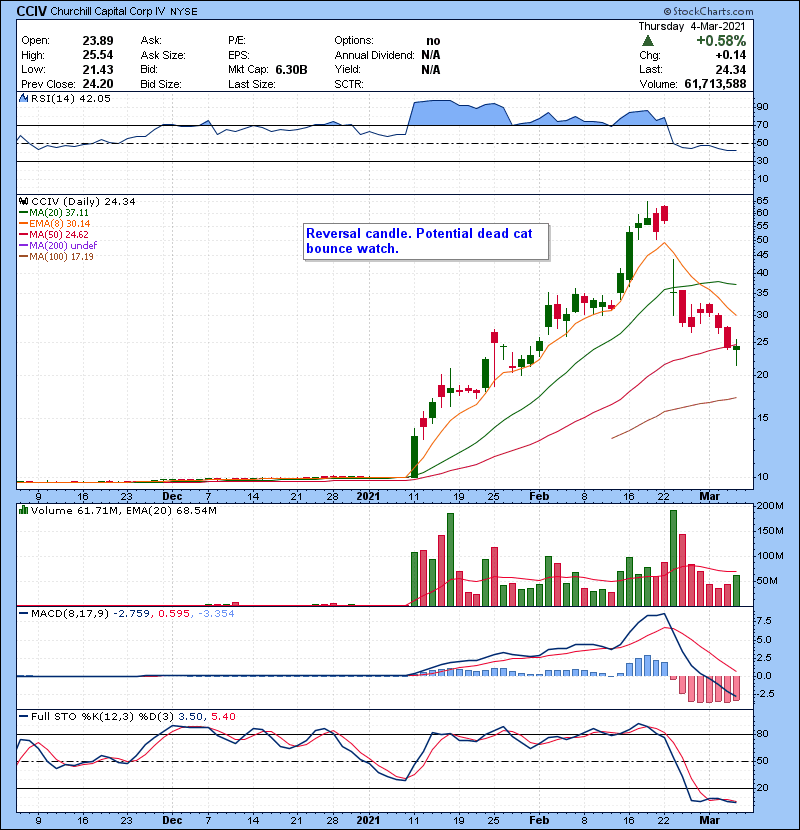Click the green up-triangle change indicator
Image resolution: width=800 pixels, height=830 pixels.
pos(647,41)
